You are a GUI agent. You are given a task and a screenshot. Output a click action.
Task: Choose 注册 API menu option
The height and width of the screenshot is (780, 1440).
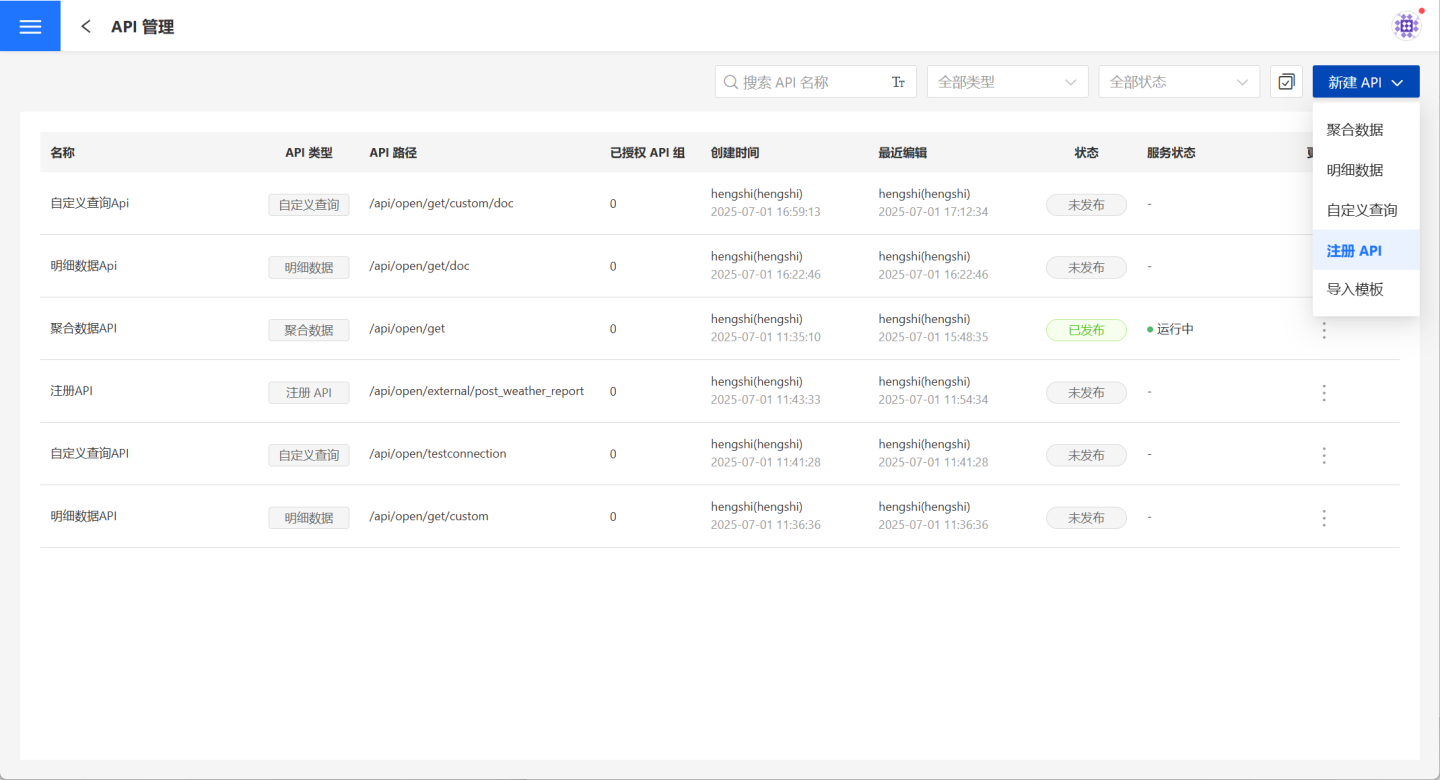1354,250
